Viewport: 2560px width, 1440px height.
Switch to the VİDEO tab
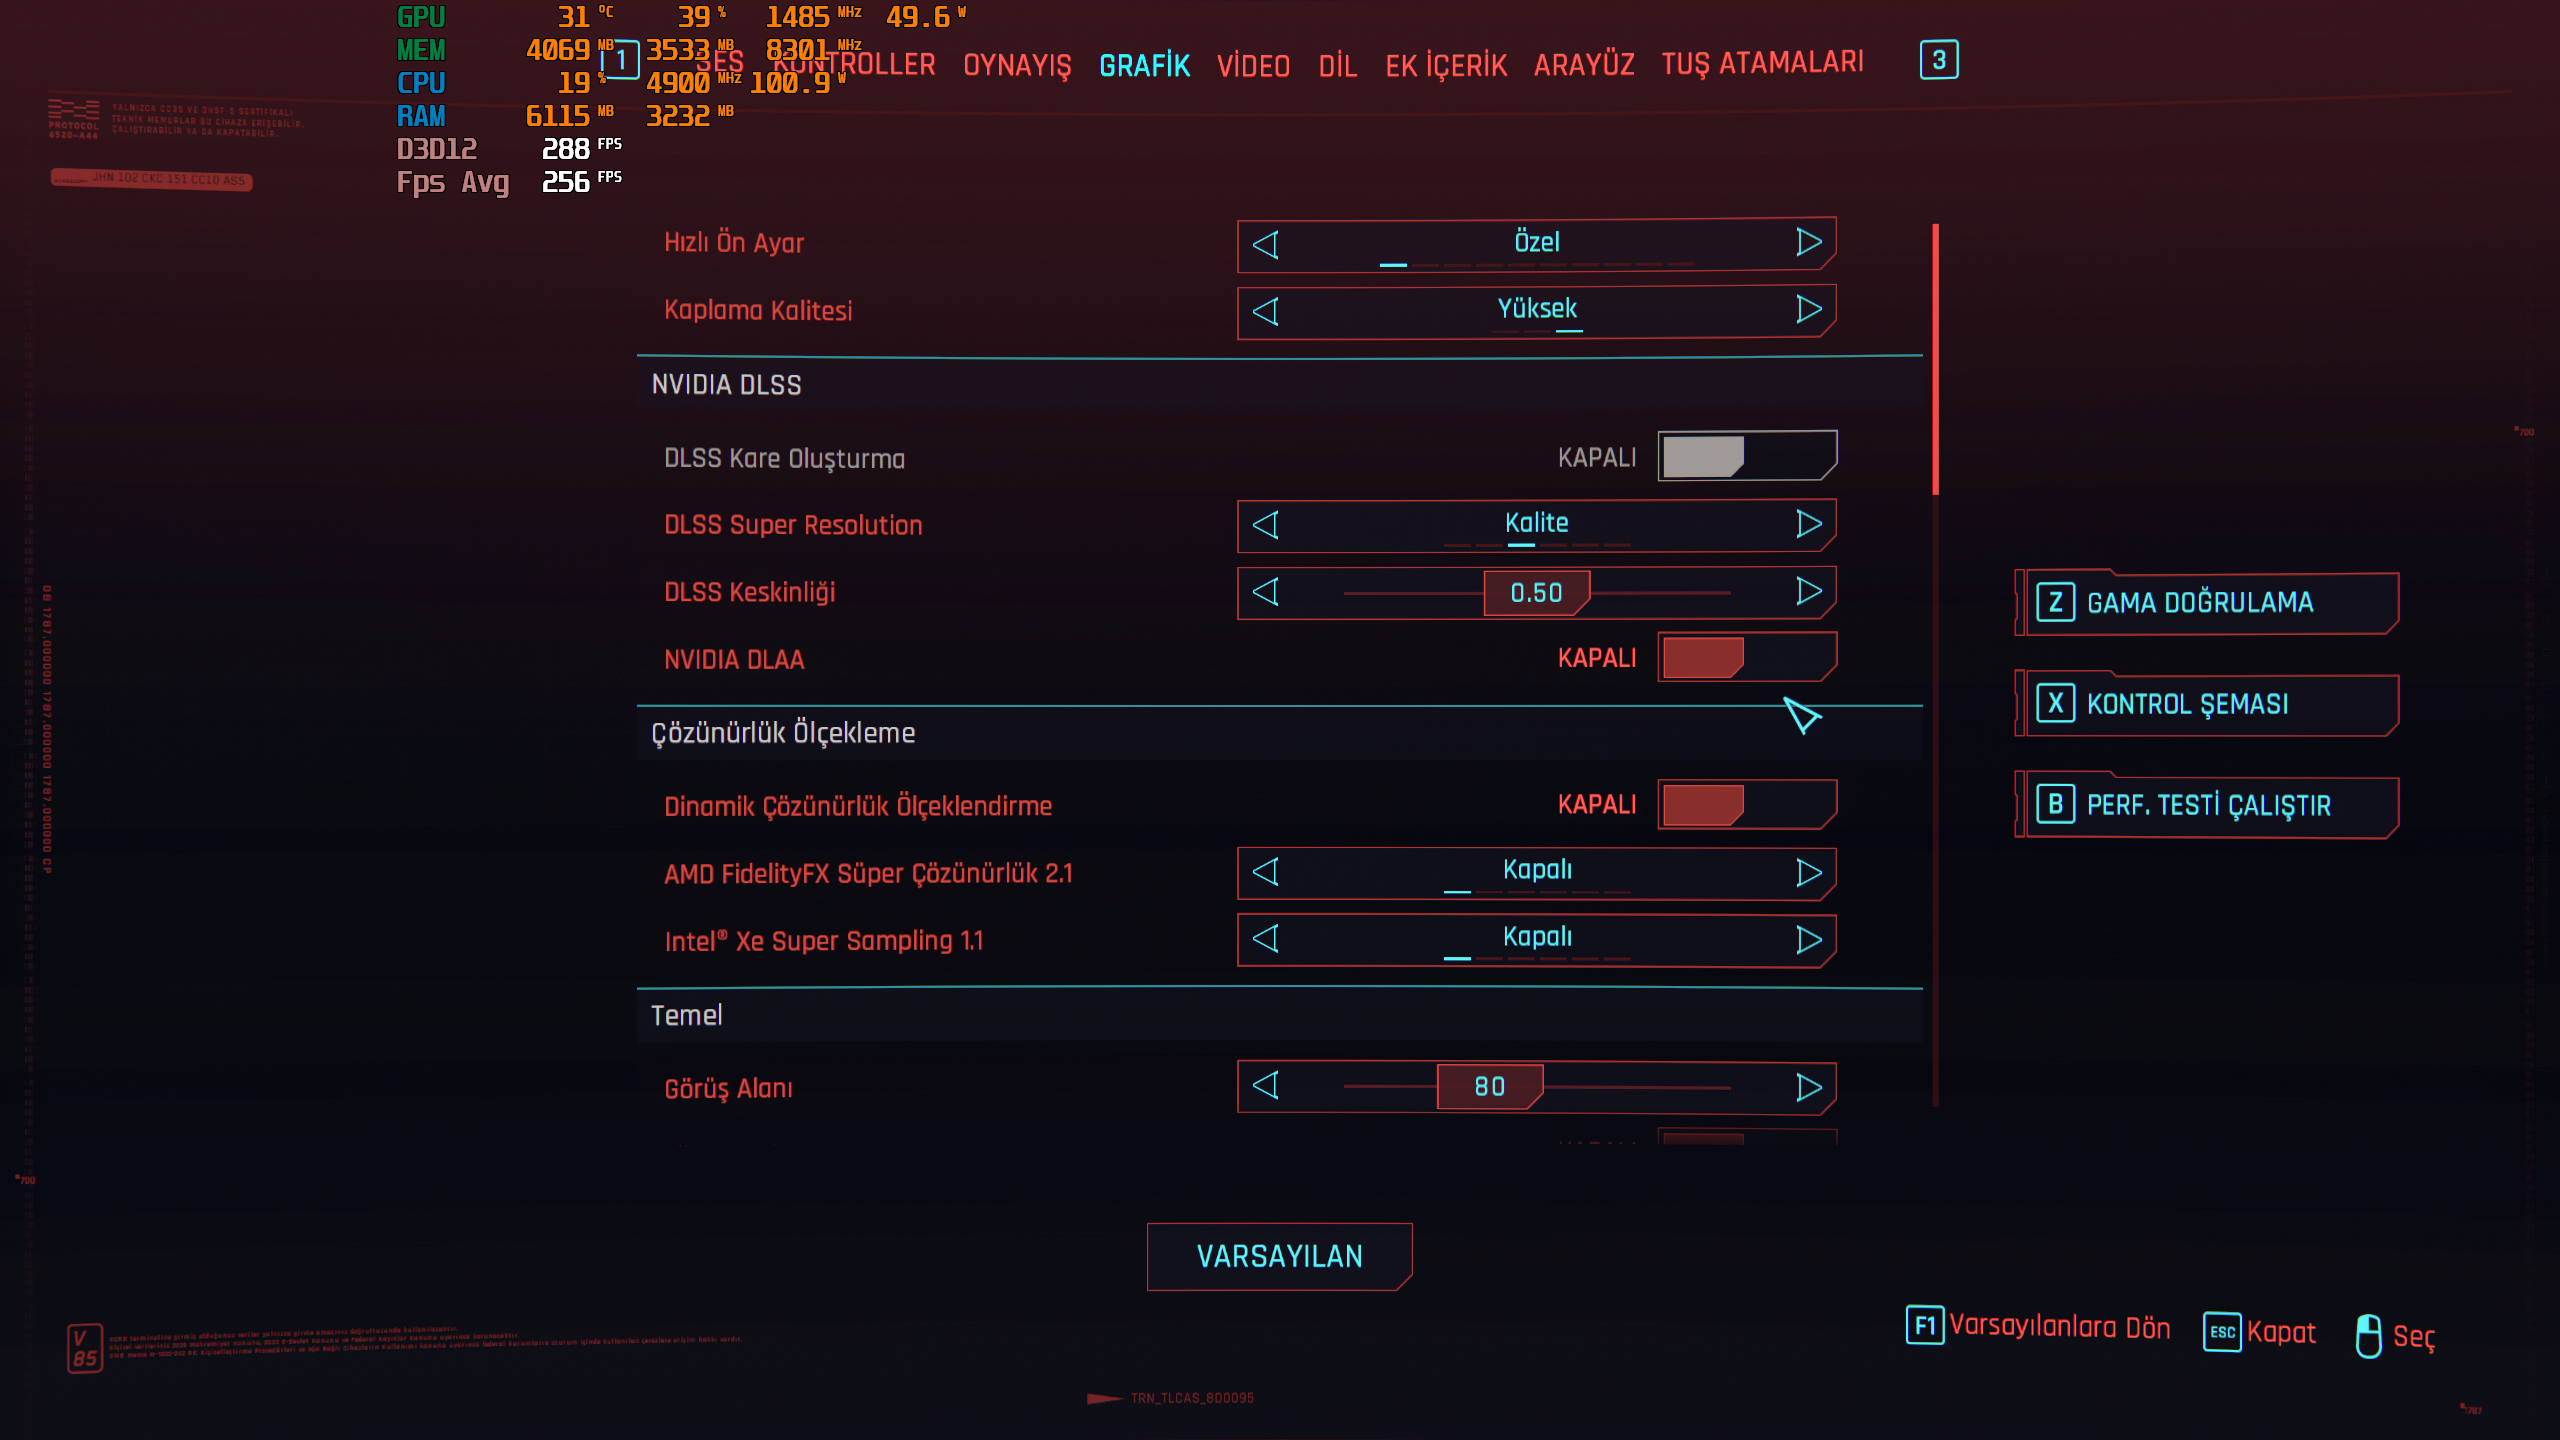[x=1253, y=66]
